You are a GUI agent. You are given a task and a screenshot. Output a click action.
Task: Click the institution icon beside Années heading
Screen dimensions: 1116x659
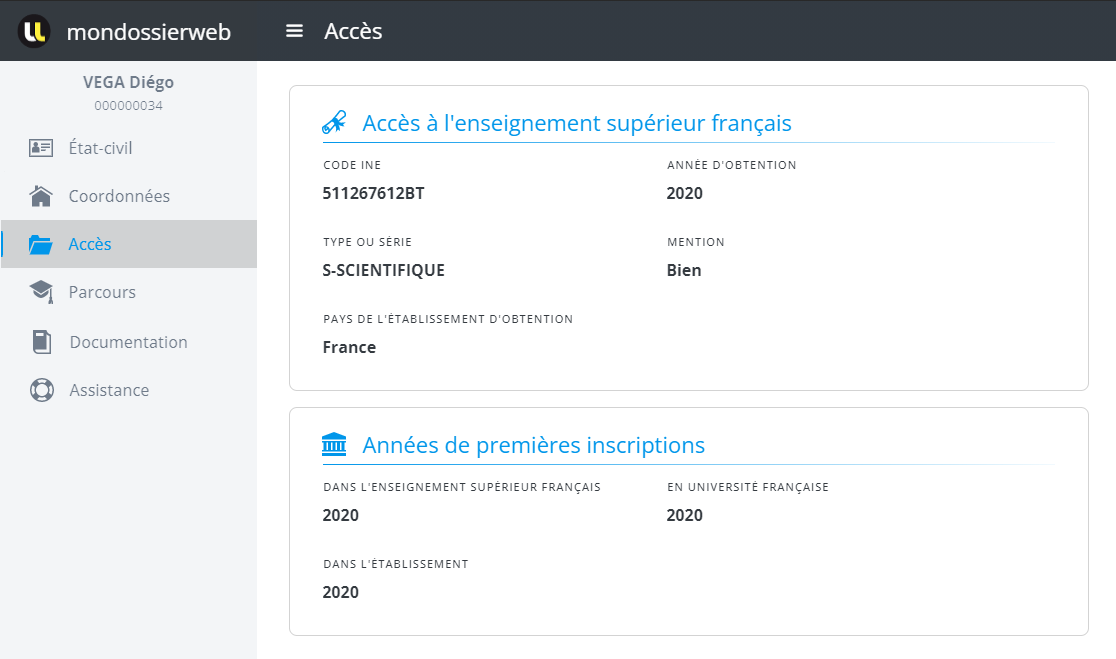point(334,445)
